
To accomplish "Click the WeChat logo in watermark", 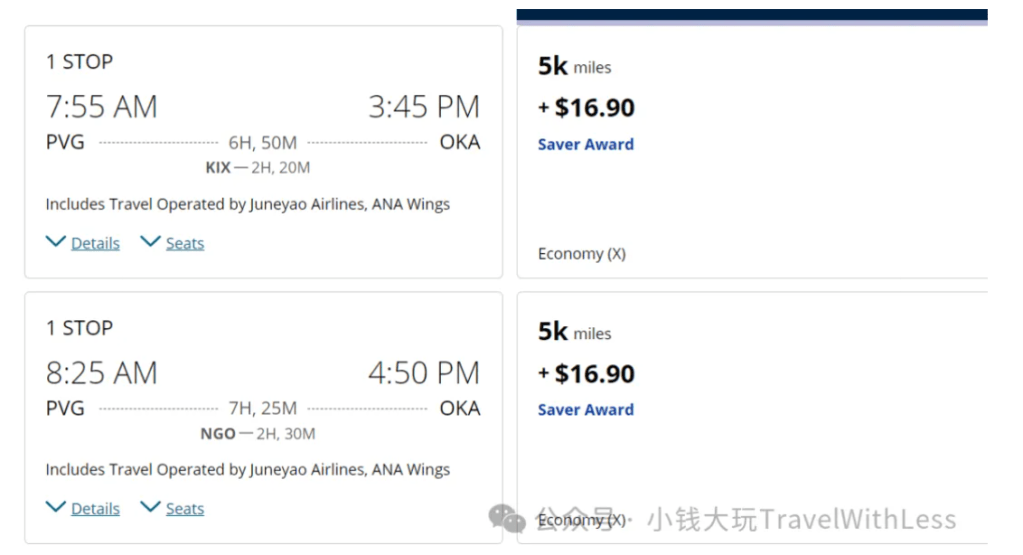I will click(507, 518).
